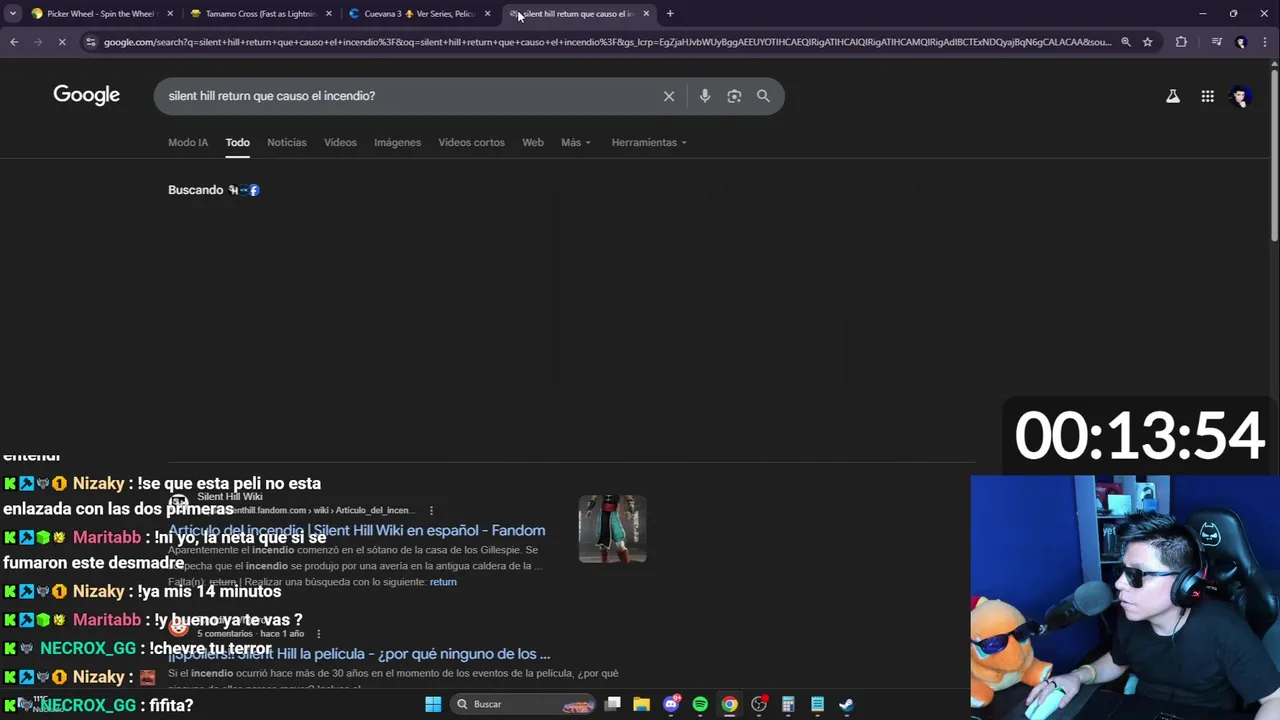Image resolution: width=1280 pixels, height=720 pixels.
Task: Click the URL address bar
Action: point(606,42)
